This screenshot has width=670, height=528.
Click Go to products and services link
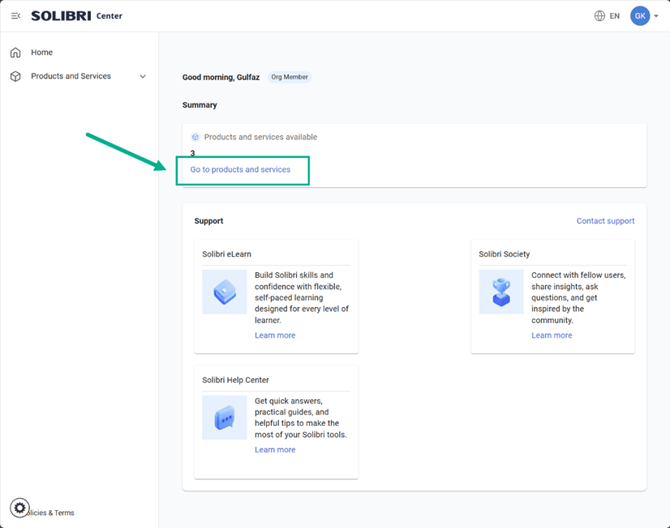coord(240,170)
